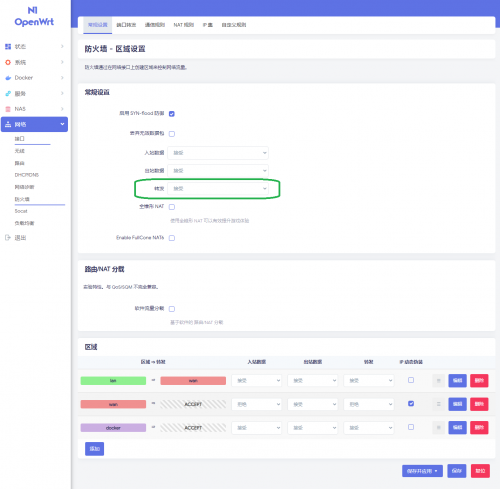Screen dimensions: 500x489
Task: Uncheck the SYN-flood protection checkbox
Action: point(172,114)
